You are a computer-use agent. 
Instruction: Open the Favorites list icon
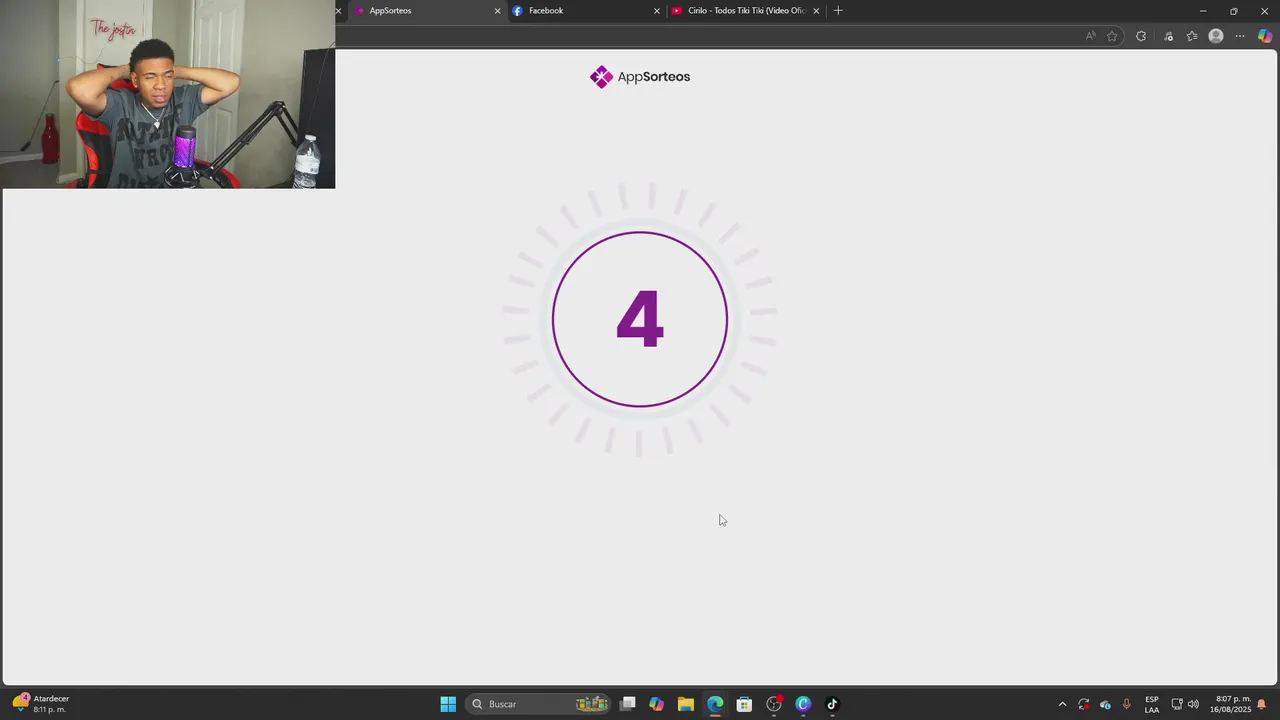1192,36
